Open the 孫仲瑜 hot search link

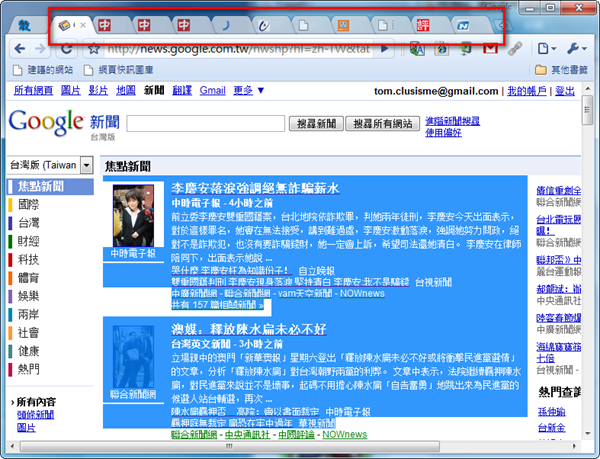point(551,412)
